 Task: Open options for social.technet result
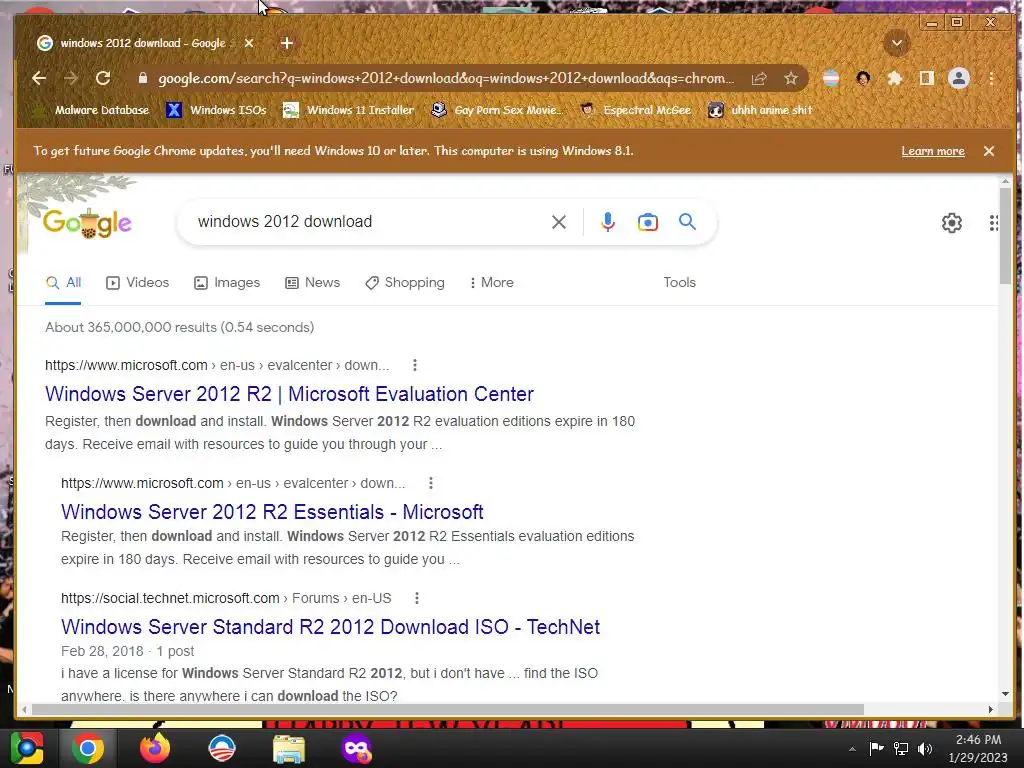pos(417,598)
